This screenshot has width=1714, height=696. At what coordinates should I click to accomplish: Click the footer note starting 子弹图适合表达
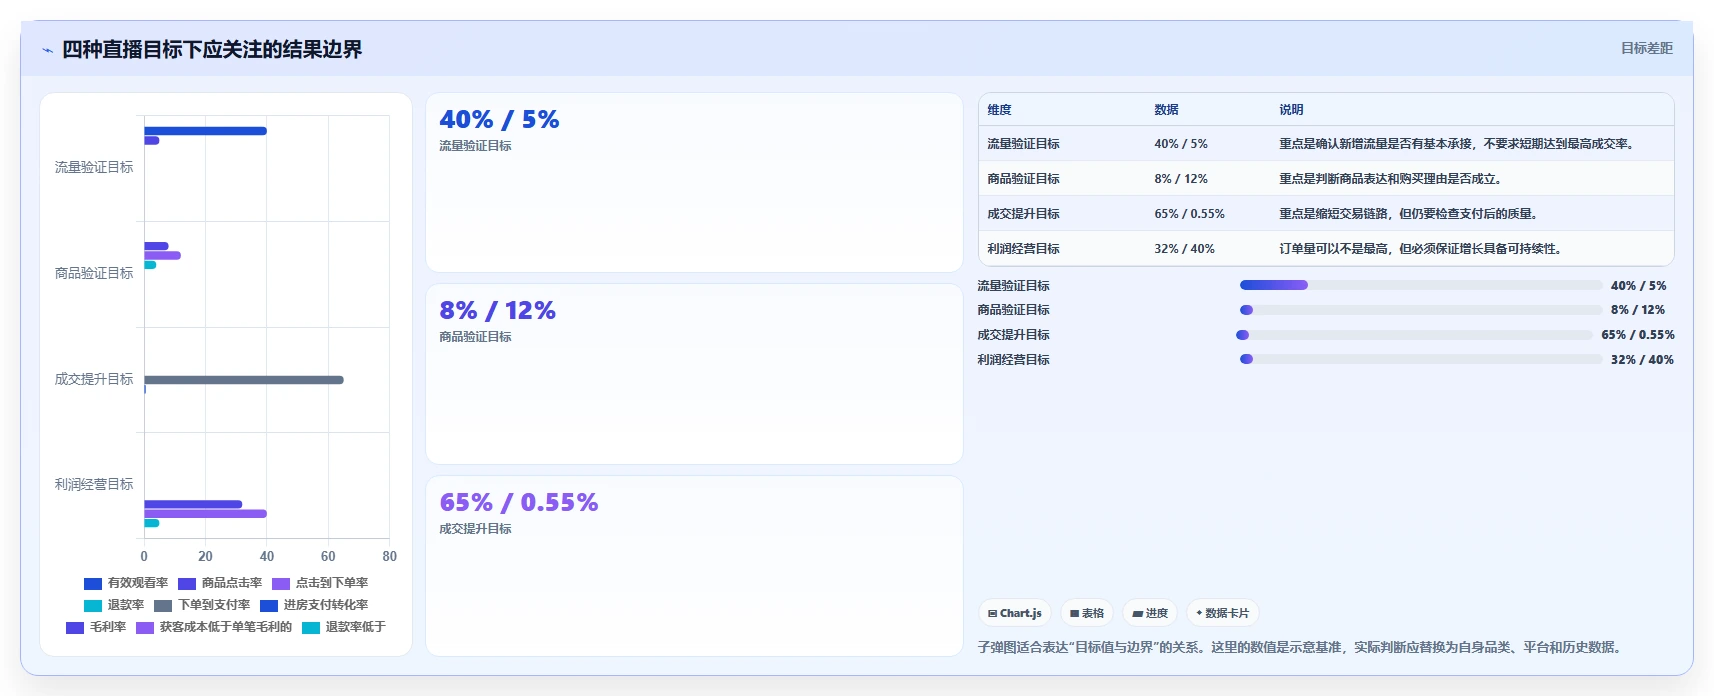point(1299,647)
